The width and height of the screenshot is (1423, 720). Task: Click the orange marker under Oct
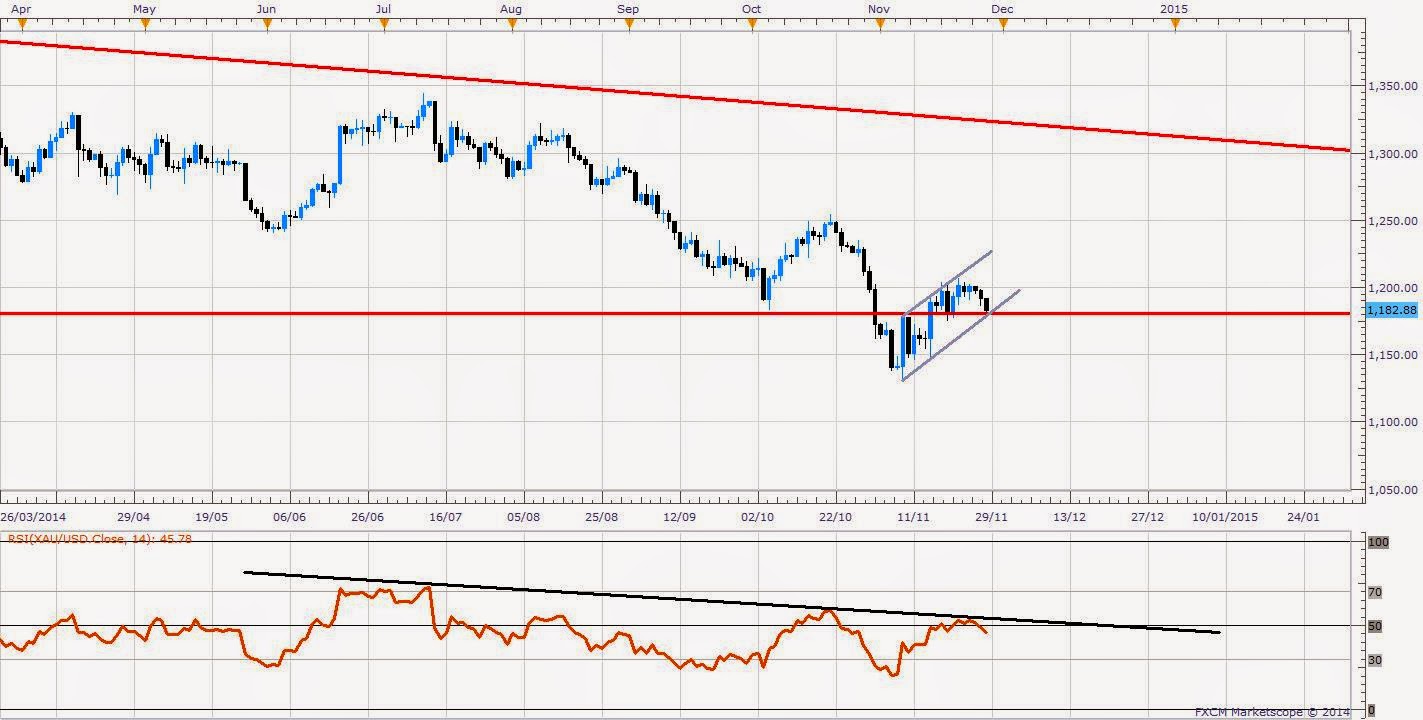coord(753,26)
